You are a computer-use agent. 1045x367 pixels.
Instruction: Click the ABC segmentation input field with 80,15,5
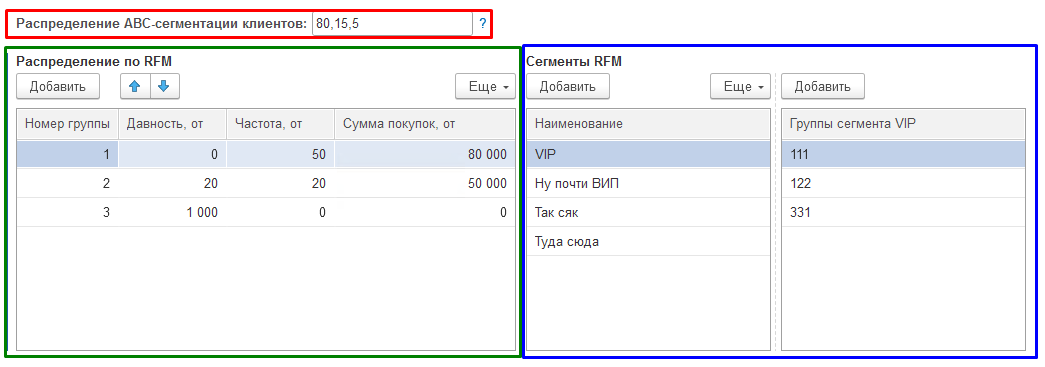coord(392,24)
